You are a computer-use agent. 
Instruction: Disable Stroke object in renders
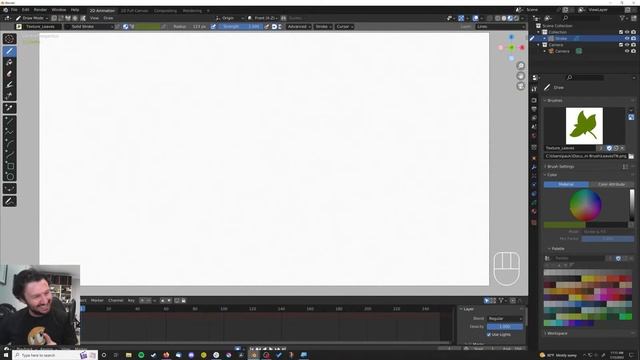633,38
